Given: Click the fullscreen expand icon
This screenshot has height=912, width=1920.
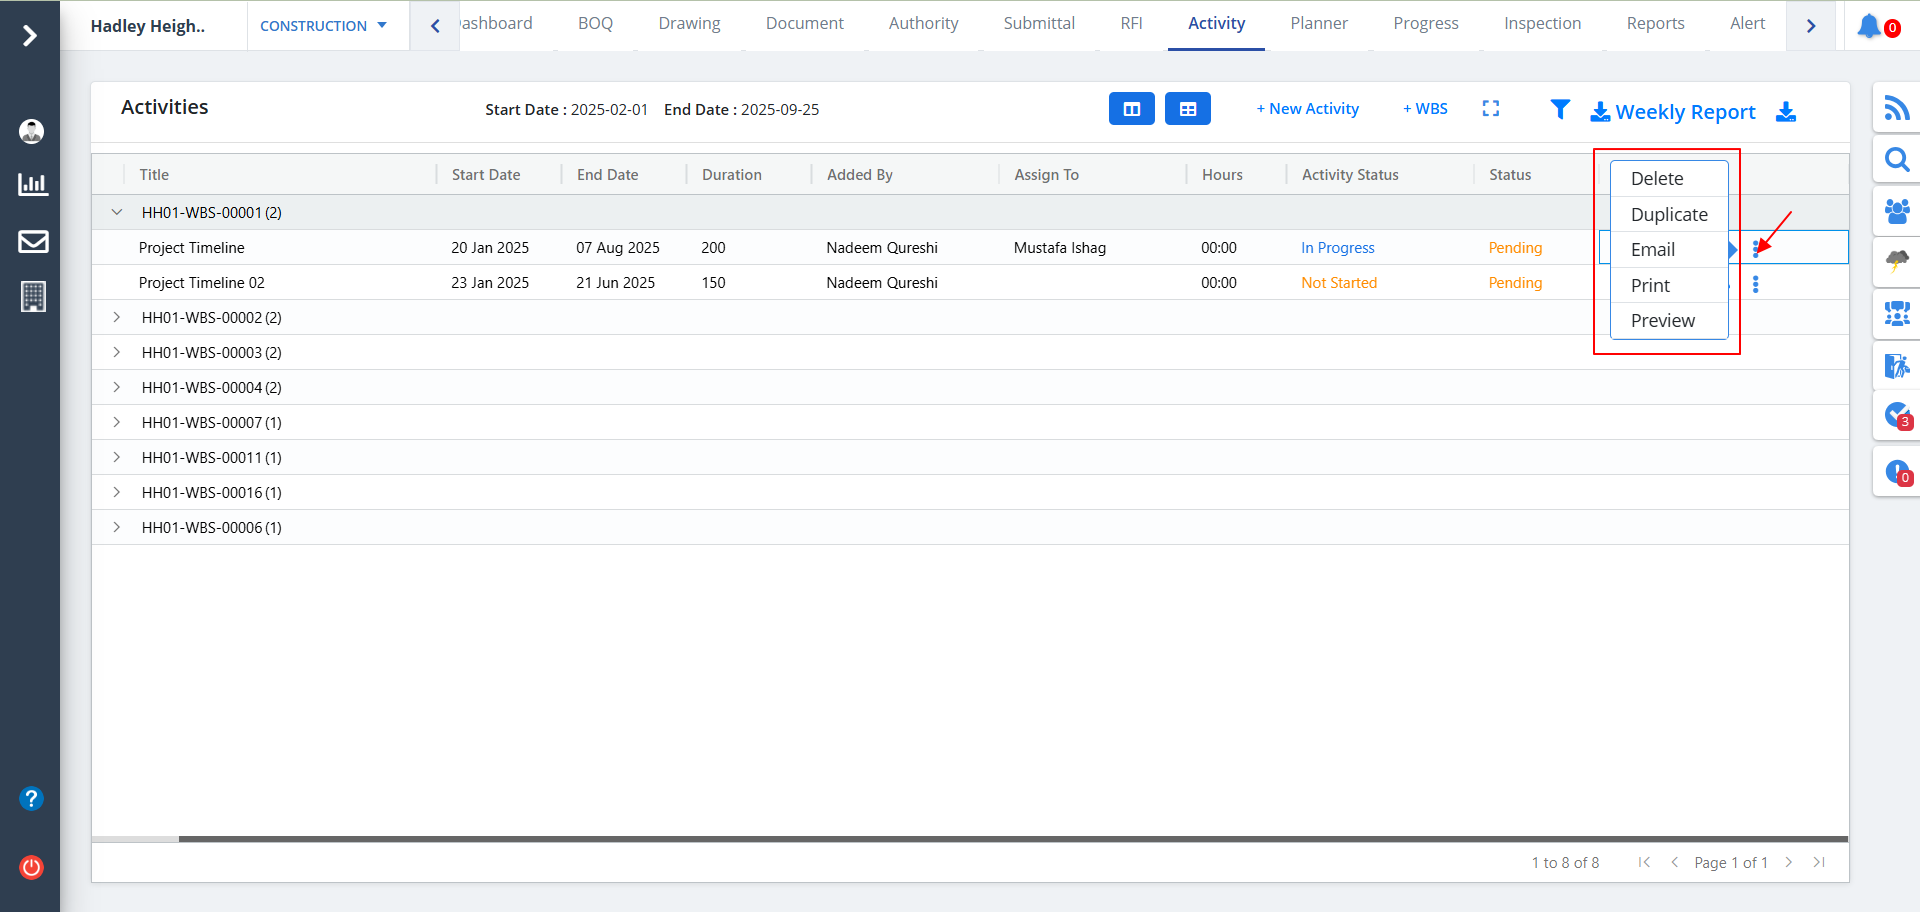Looking at the screenshot, I should pos(1490,109).
